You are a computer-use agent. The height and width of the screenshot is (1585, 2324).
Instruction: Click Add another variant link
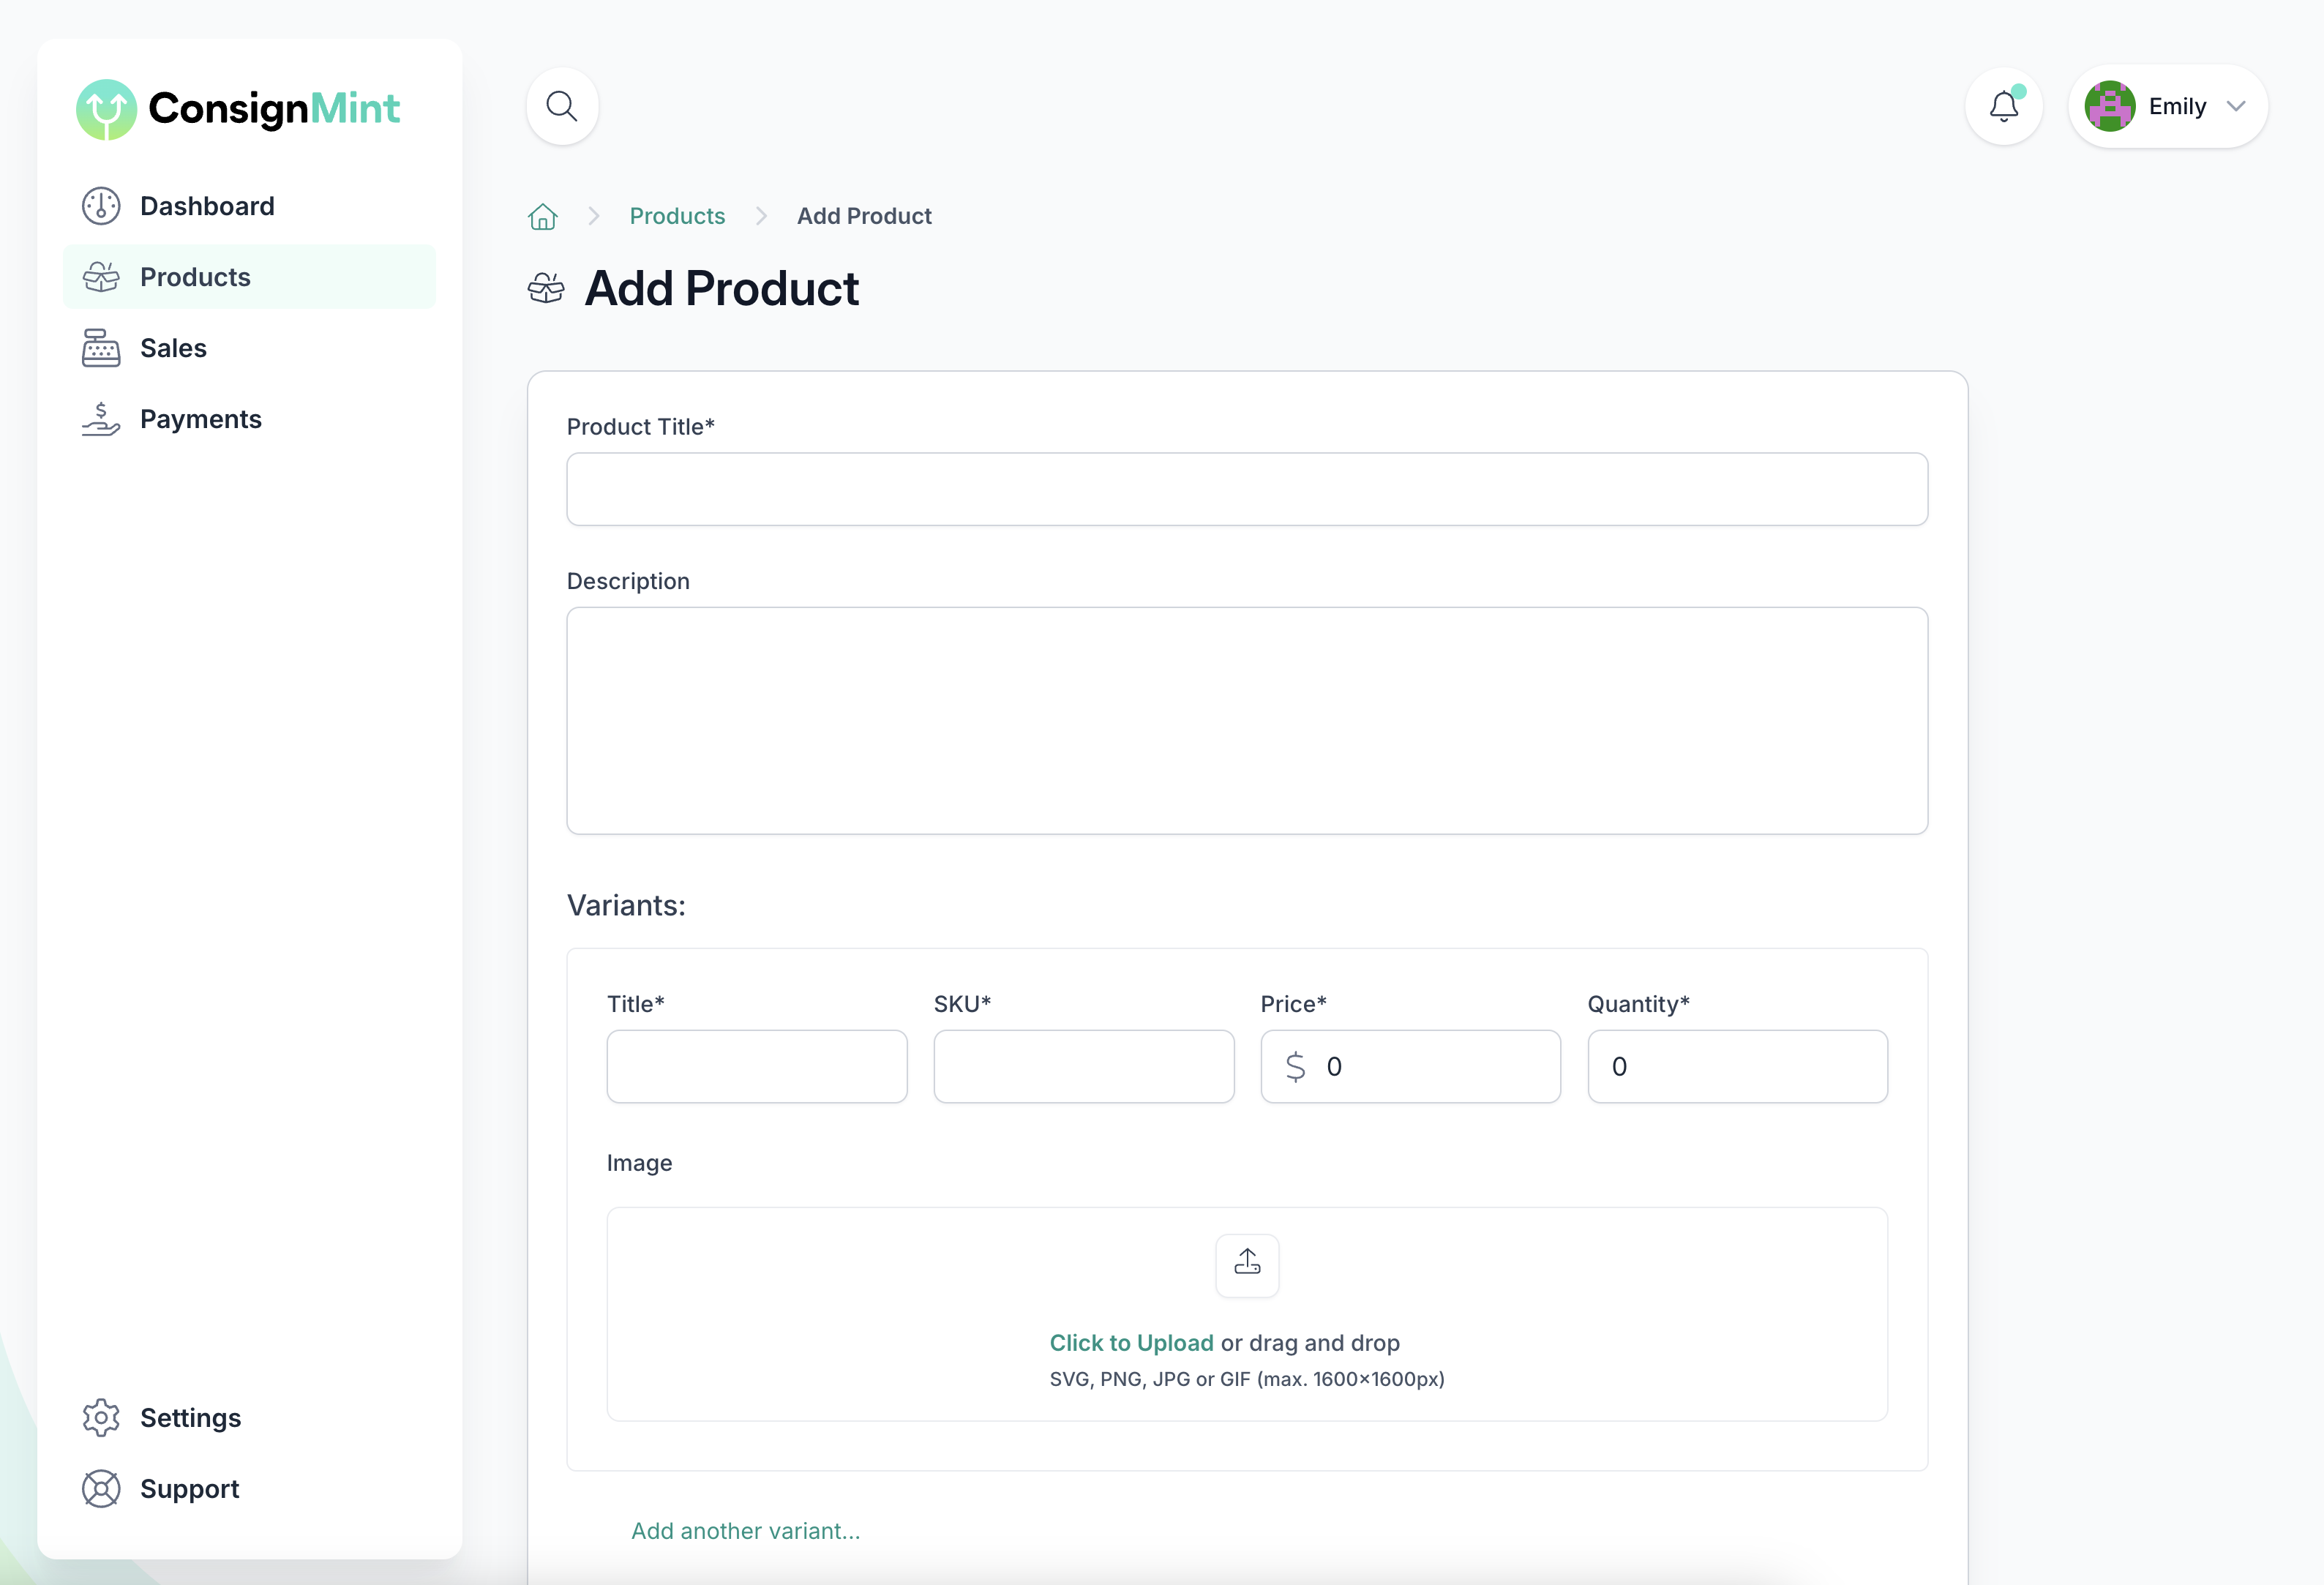[745, 1530]
